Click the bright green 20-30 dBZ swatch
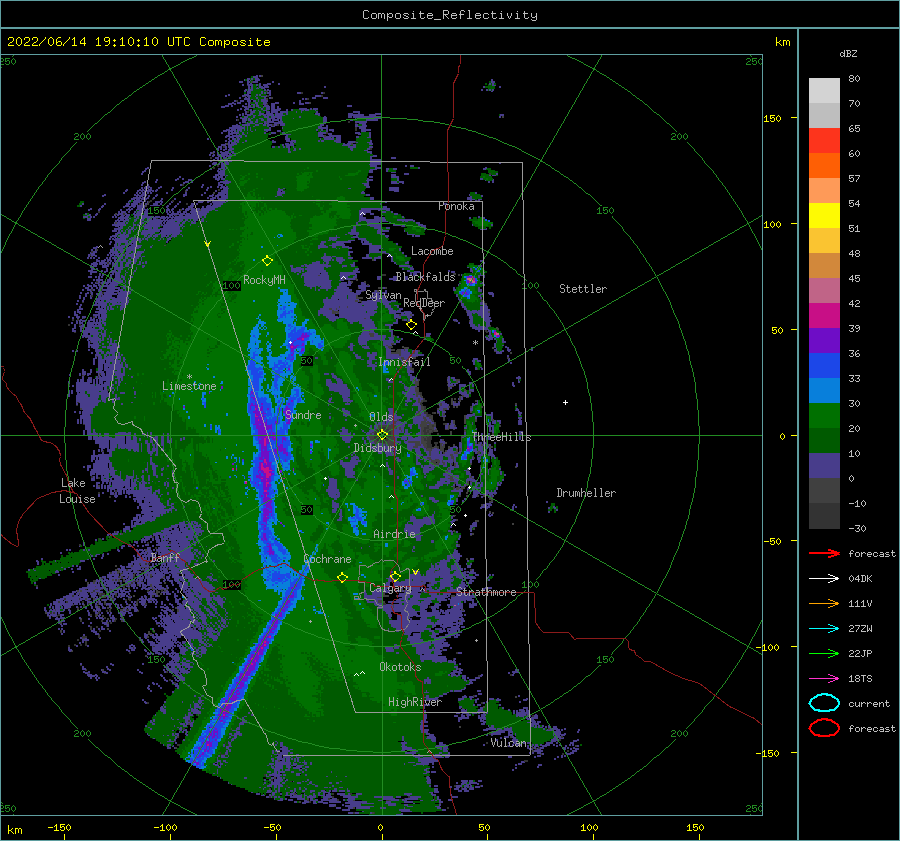 pos(824,415)
